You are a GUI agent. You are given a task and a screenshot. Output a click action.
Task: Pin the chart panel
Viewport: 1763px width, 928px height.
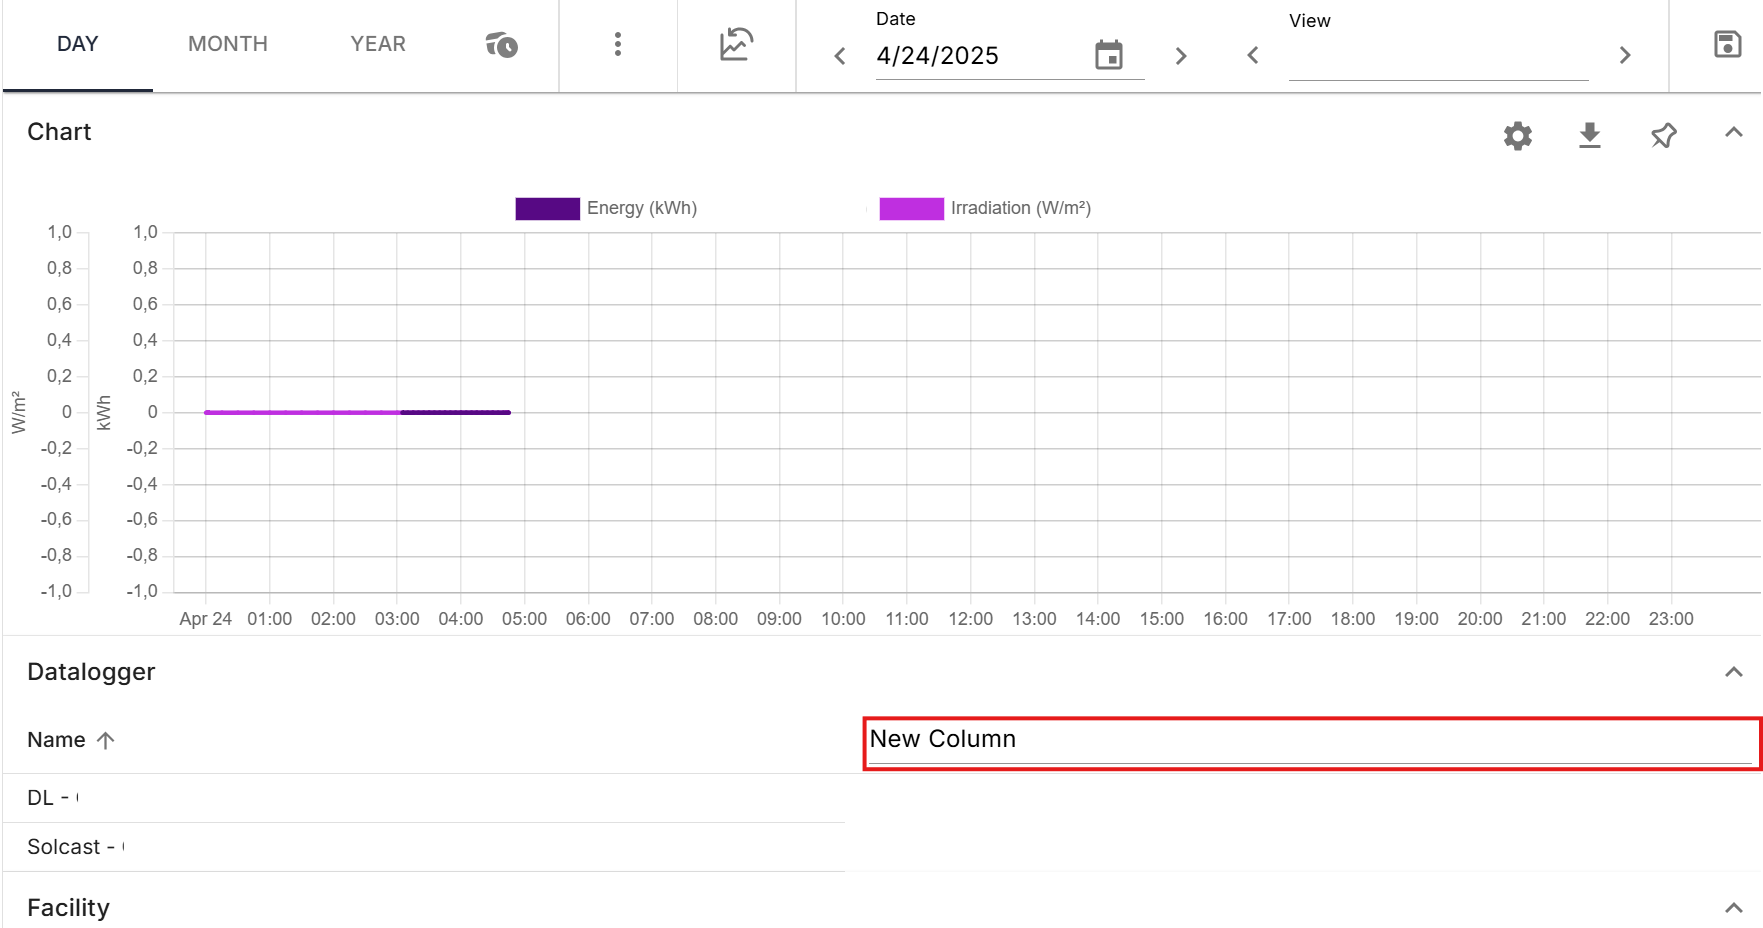coord(1663,136)
